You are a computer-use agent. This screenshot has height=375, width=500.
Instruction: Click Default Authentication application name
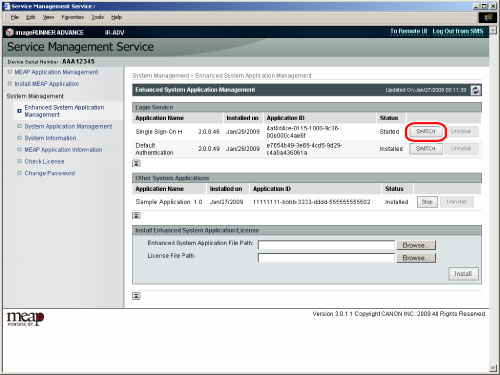[154, 149]
